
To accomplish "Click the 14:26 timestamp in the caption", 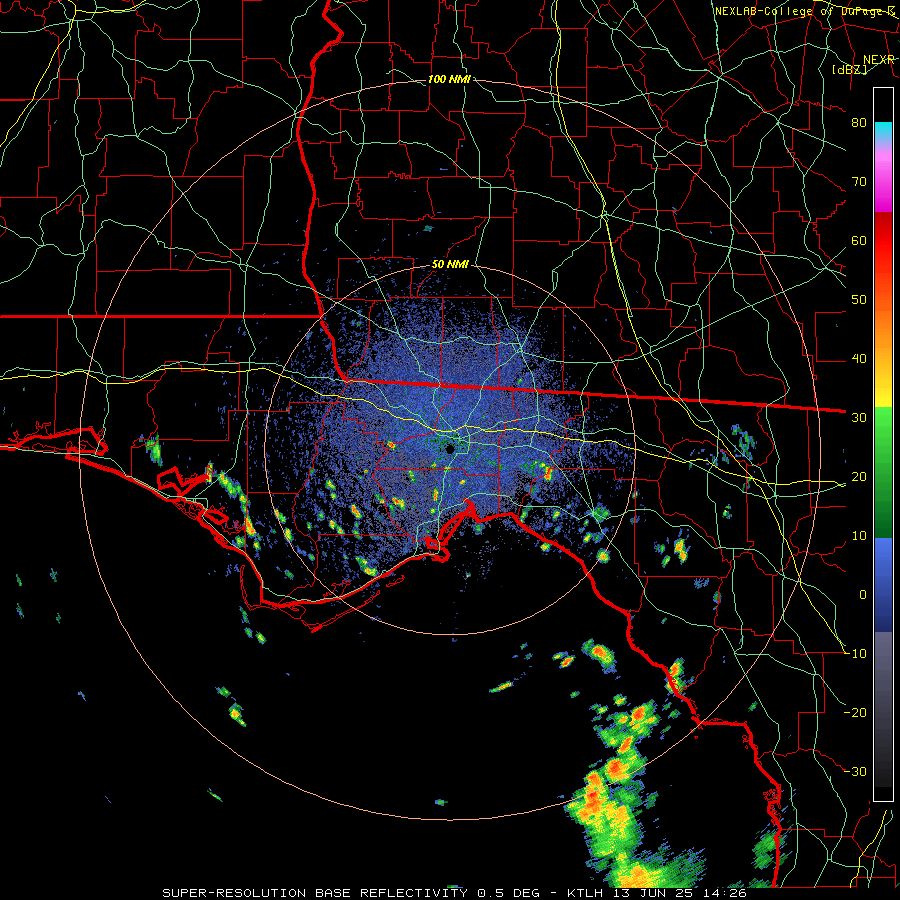I will point(722,893).
